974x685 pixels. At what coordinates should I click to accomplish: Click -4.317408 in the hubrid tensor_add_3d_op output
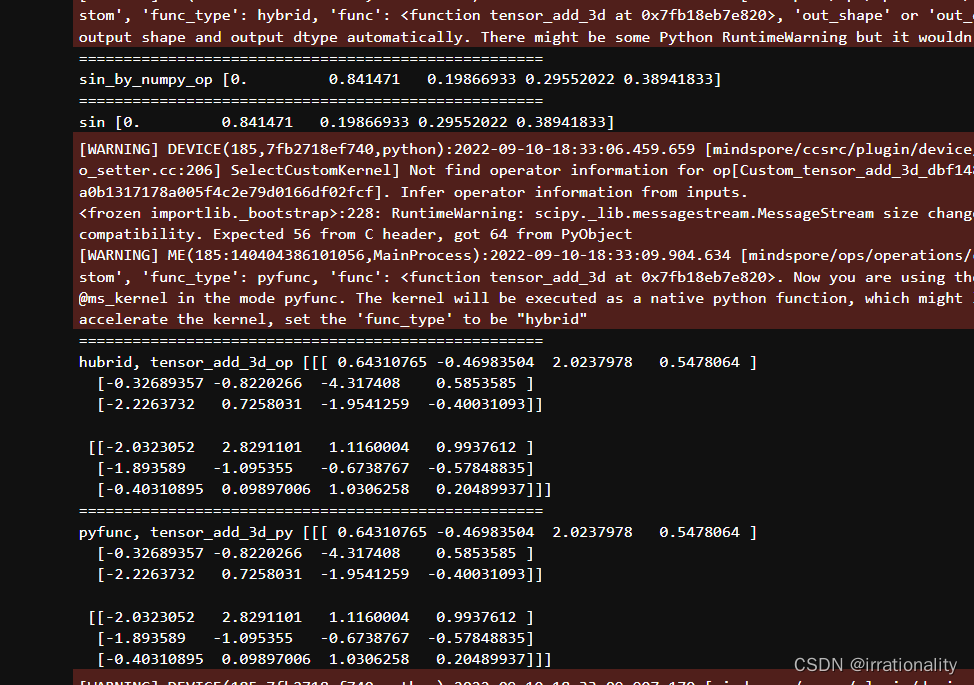(x=360, y=384)
